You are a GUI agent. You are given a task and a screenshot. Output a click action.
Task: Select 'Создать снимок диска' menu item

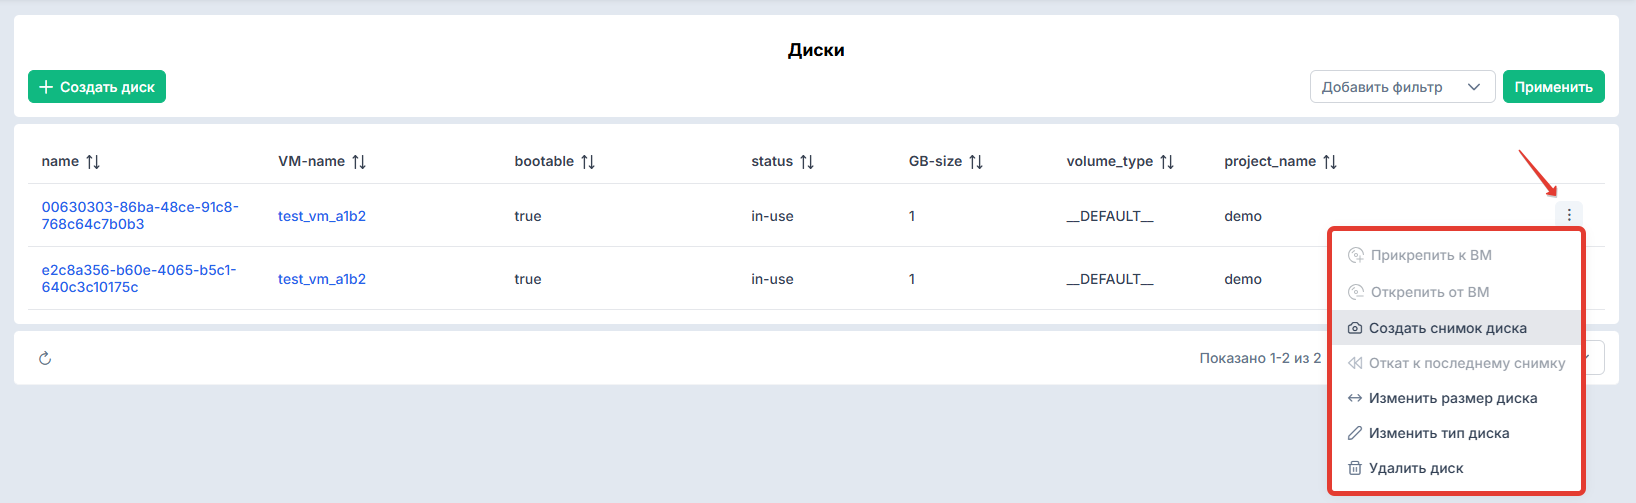[x=1456, y=328]
